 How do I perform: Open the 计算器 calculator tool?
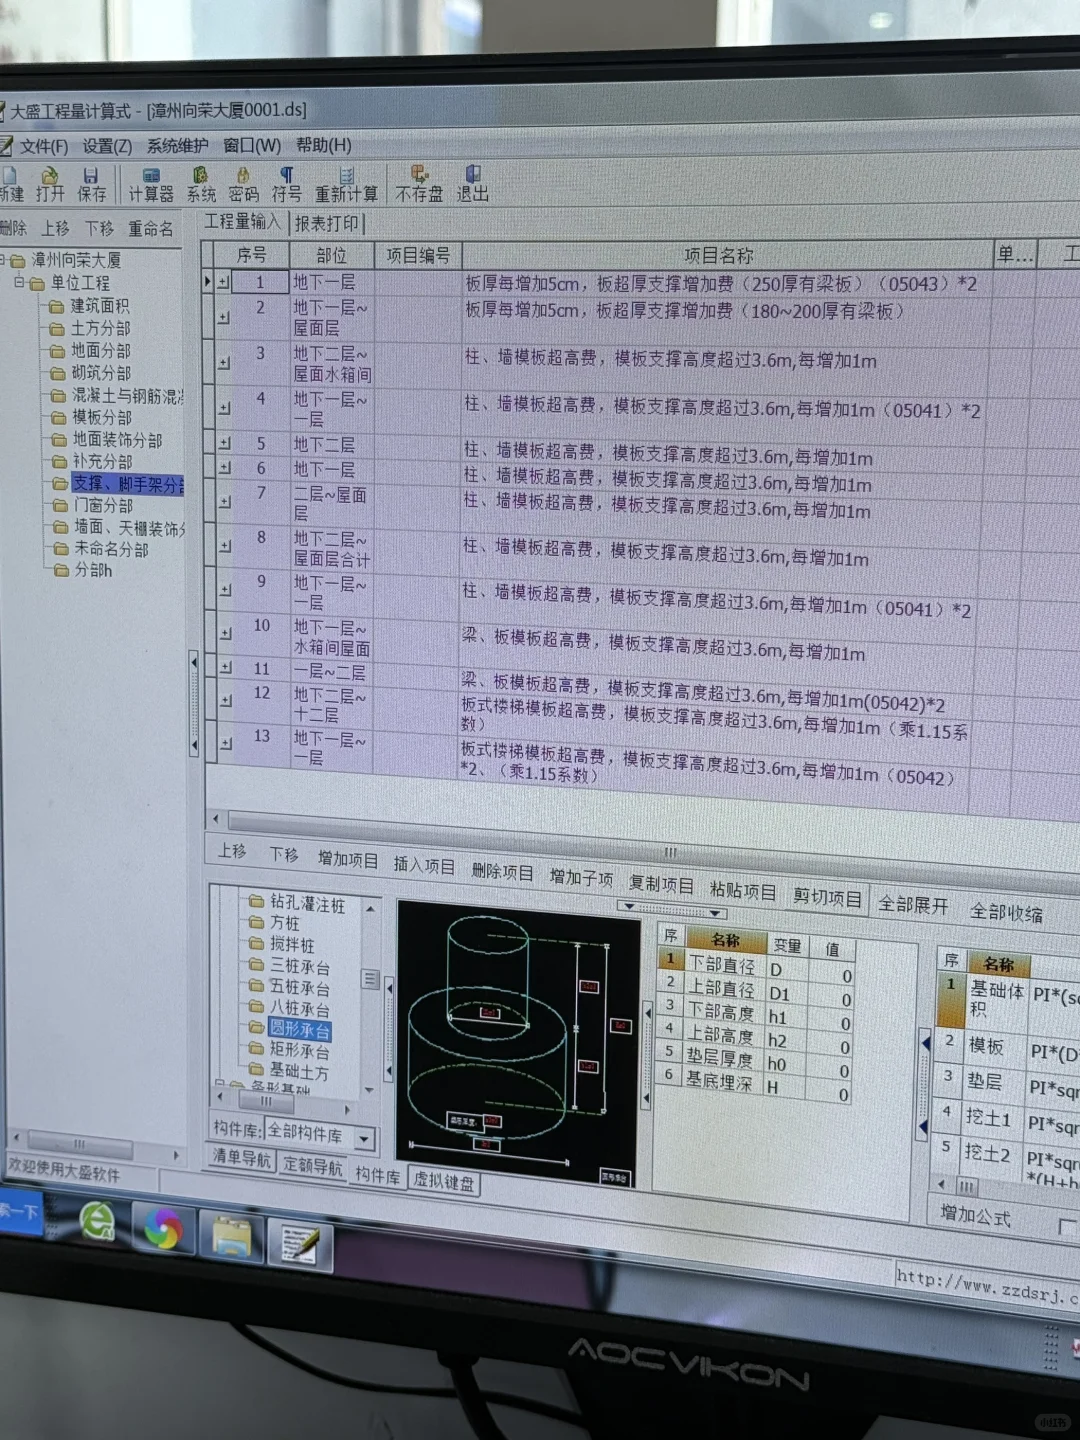pos(151,185)
